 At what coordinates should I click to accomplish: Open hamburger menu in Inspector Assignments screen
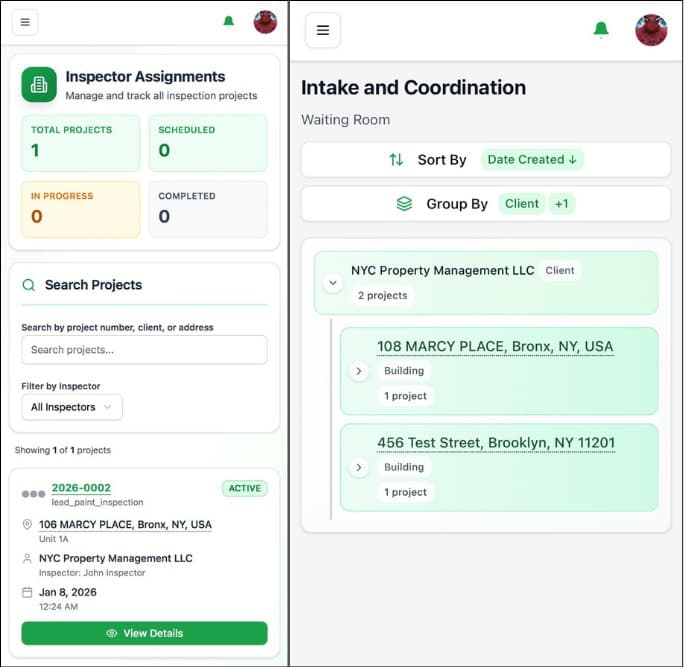click(x=25, y=22)
